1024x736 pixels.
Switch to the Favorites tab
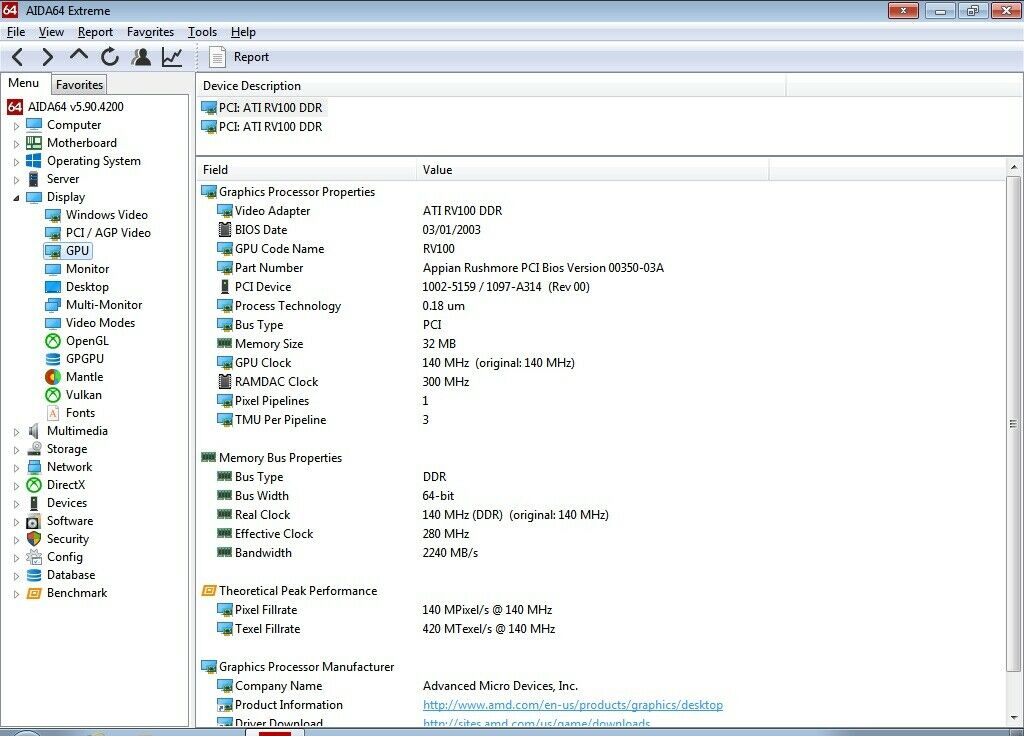pyautogui.click(x=79, y=84)
